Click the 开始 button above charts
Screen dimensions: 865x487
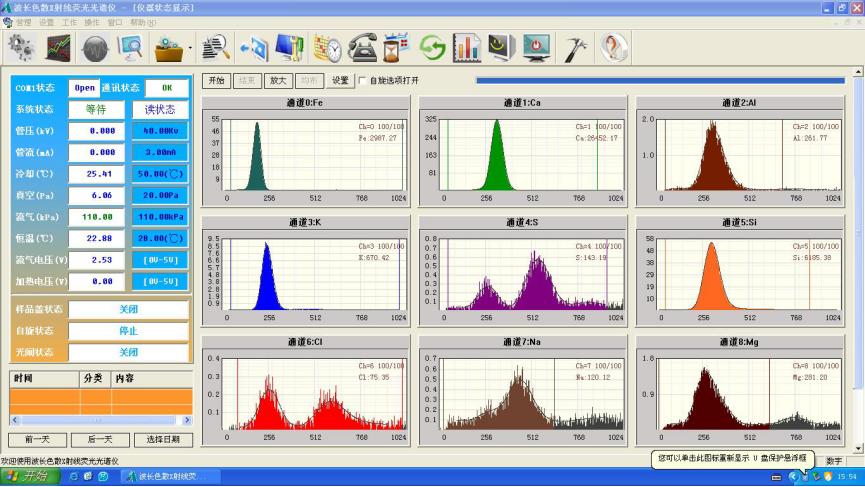coord(216,81)
